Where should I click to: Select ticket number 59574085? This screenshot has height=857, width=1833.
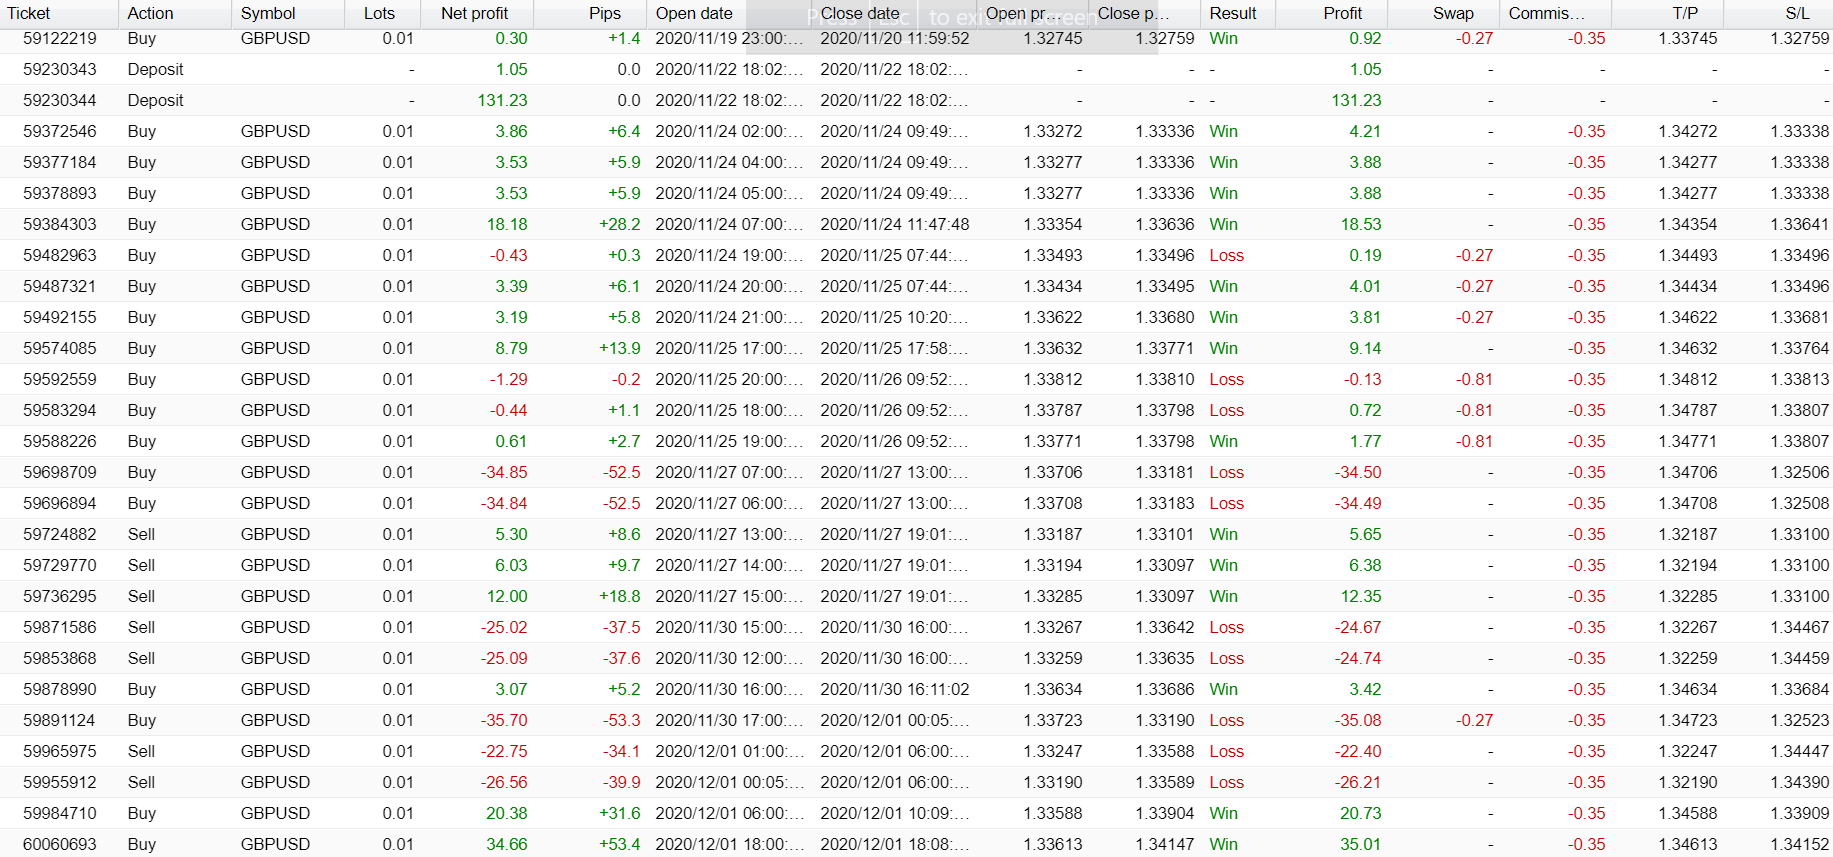pyautogui.click(x=60, y=348)
